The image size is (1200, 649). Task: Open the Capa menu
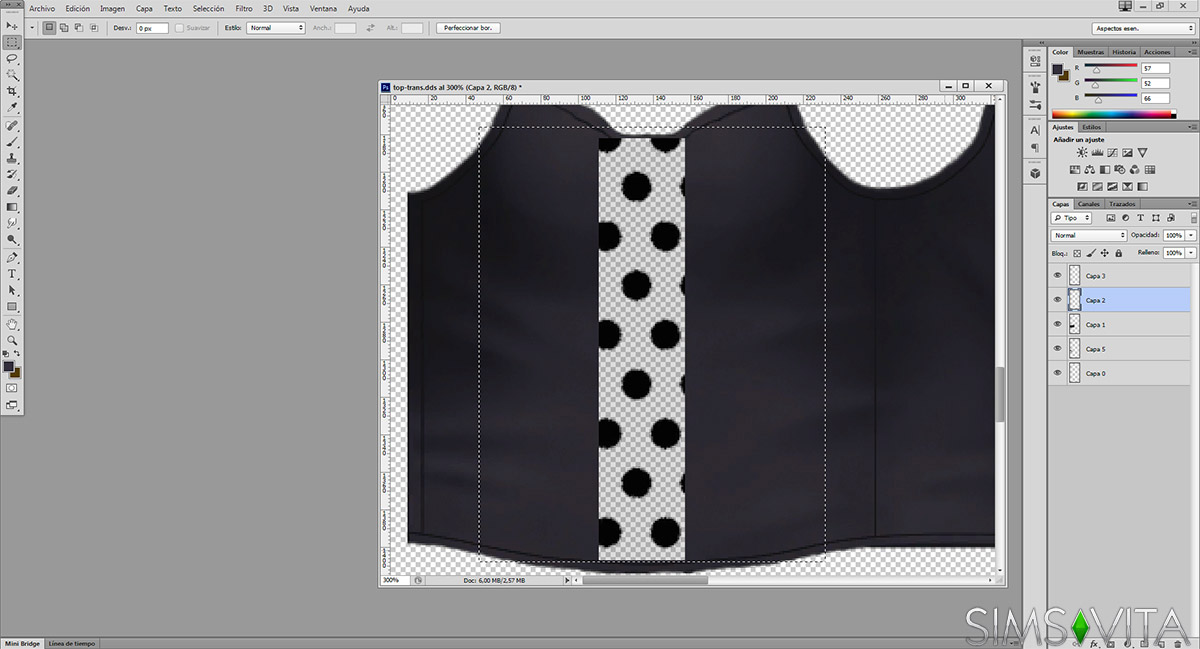[x=144, y=8]
